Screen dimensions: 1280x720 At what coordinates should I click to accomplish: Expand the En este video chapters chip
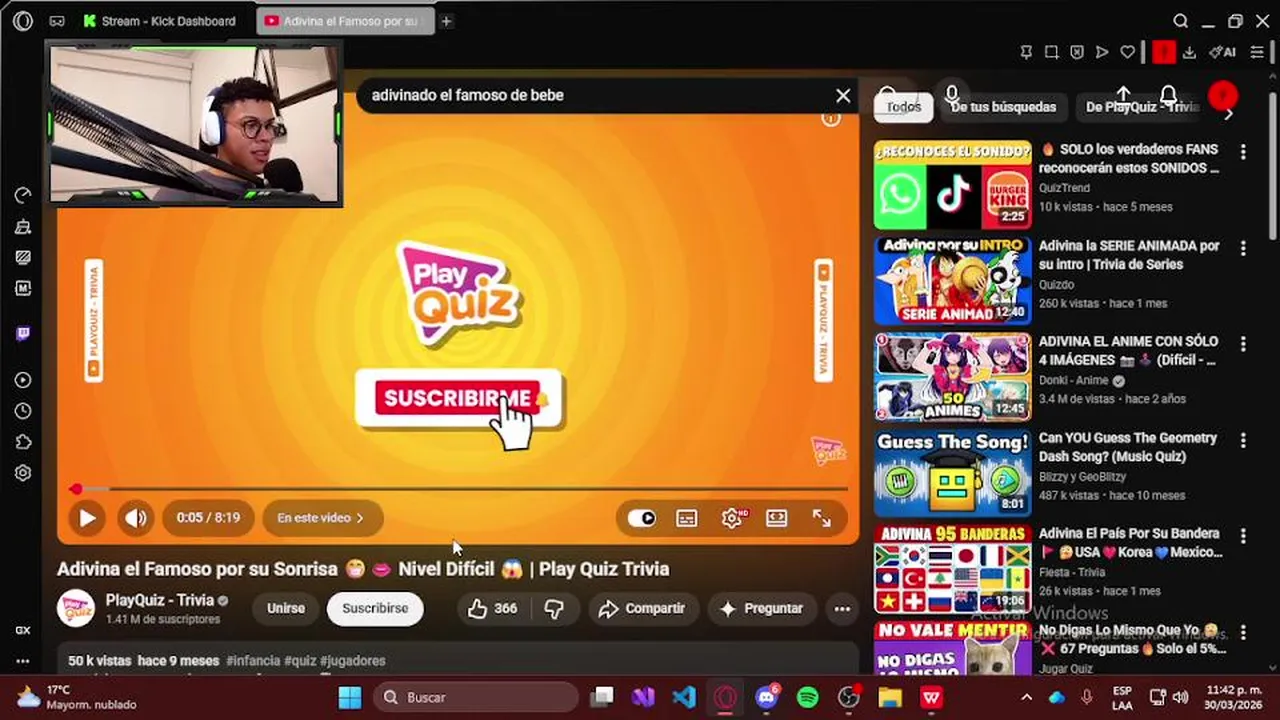[x=322, y=518]
